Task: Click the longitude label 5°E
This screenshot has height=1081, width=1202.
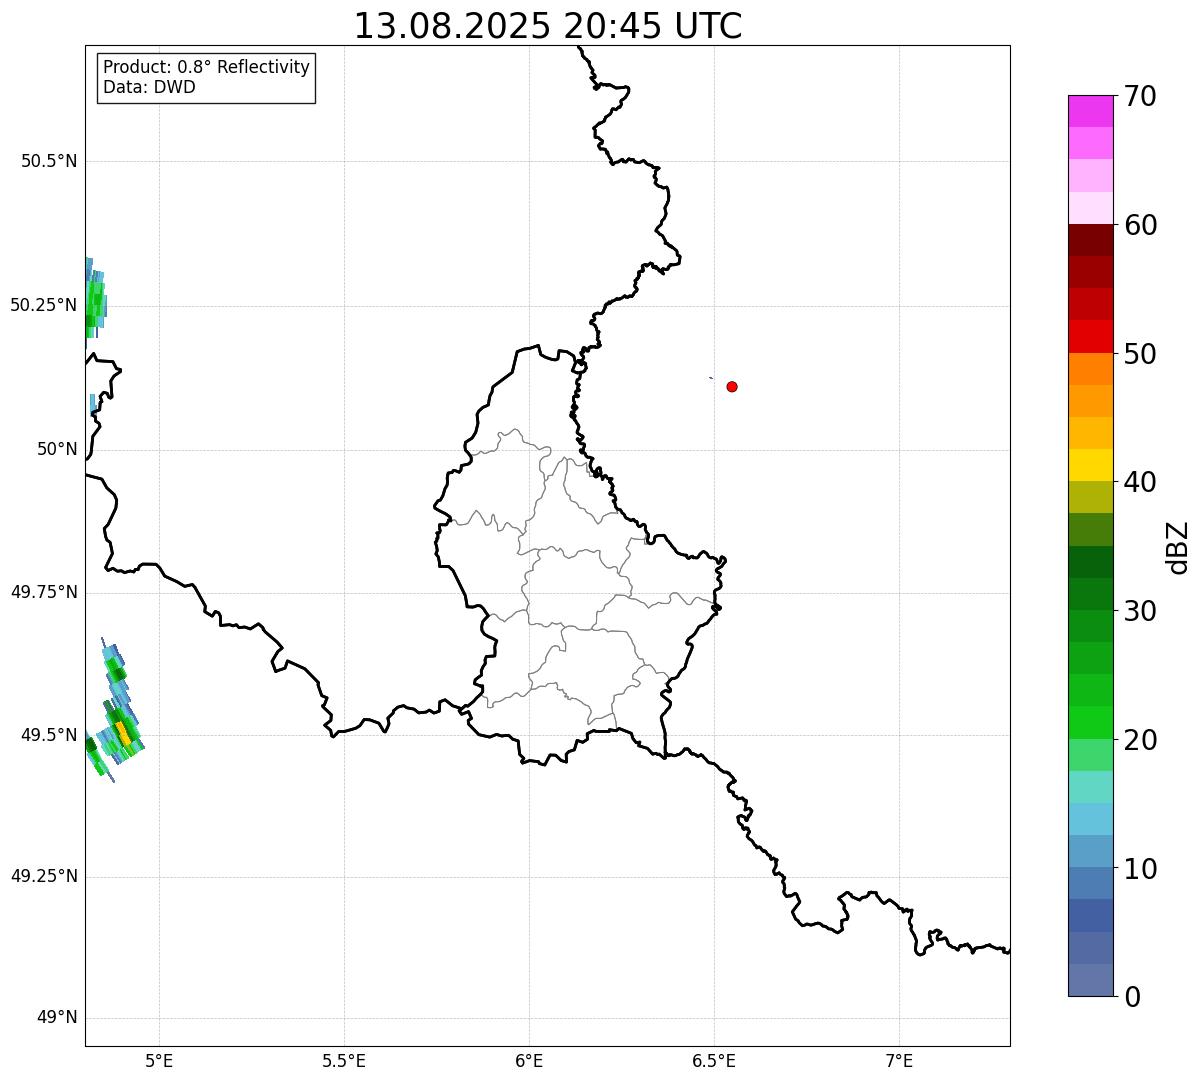Action: point(159,1060)
